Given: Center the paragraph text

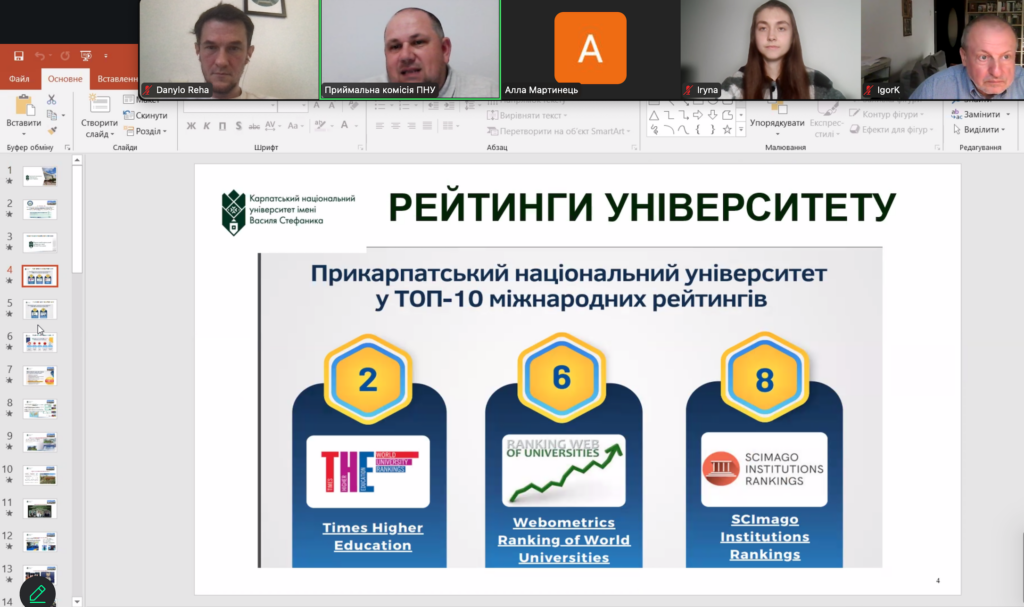Looking at the screenshot, I should [x=395, y=126].
